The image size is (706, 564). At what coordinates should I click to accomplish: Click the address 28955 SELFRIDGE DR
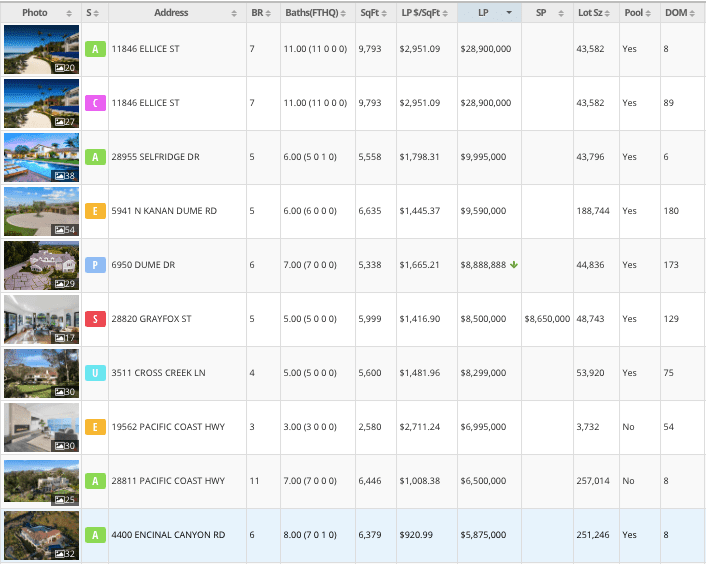[x=155, y=157]
